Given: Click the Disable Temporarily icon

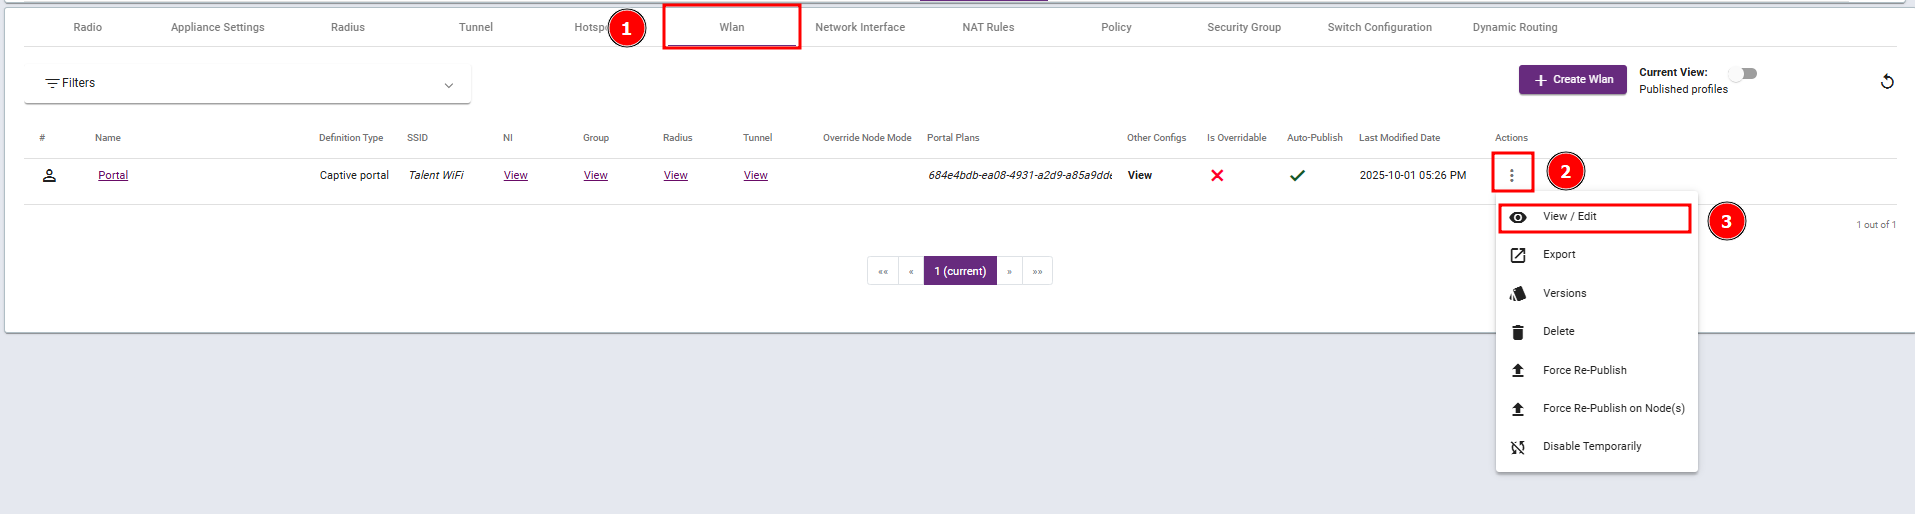Looking at the screenshot, I should click(x=1518, y=447).
